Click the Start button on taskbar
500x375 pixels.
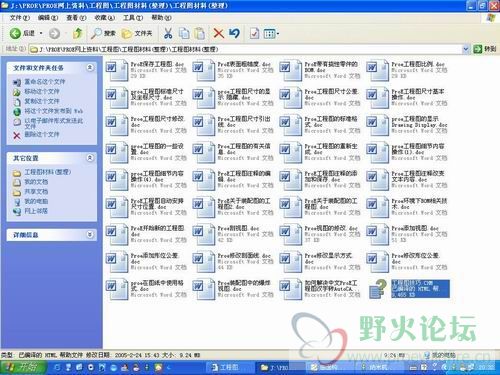click(x=23, y=367)
